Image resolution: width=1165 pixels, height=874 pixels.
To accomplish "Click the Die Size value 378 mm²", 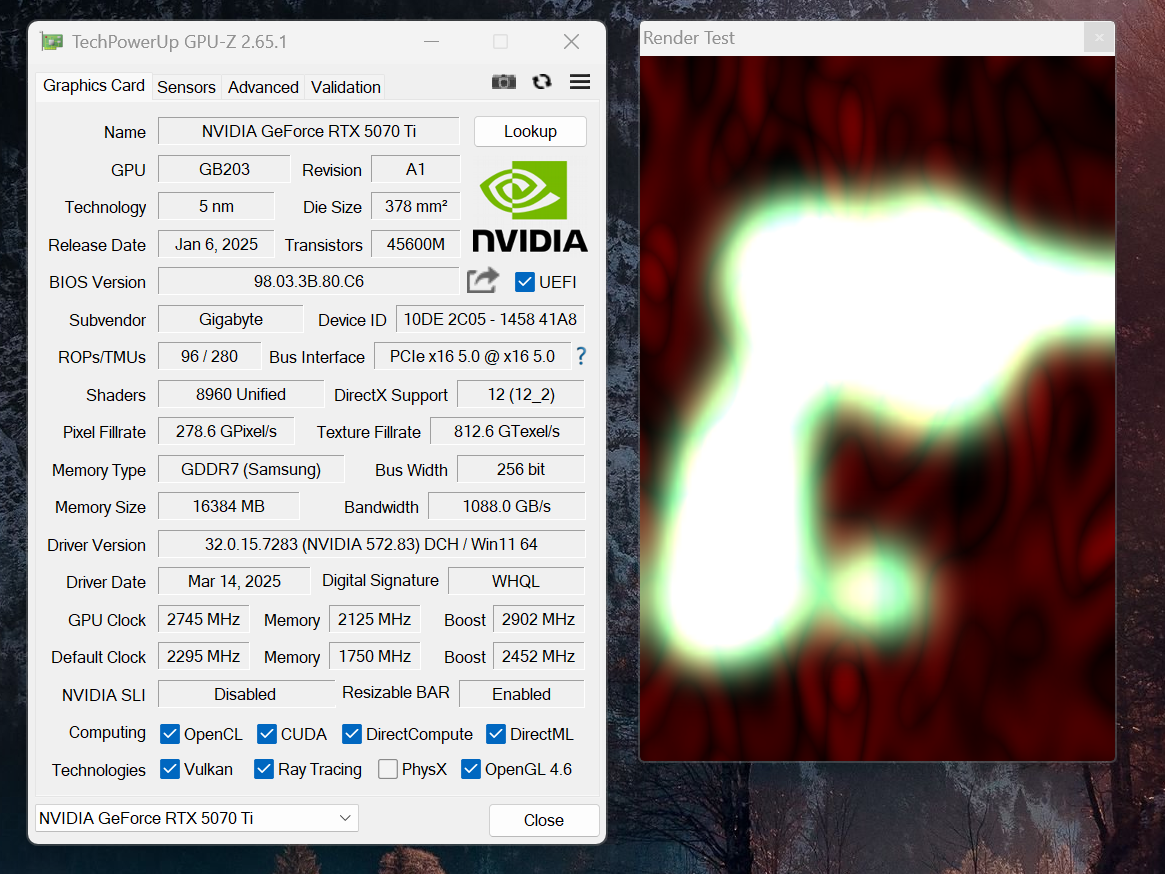I will 416,207.
